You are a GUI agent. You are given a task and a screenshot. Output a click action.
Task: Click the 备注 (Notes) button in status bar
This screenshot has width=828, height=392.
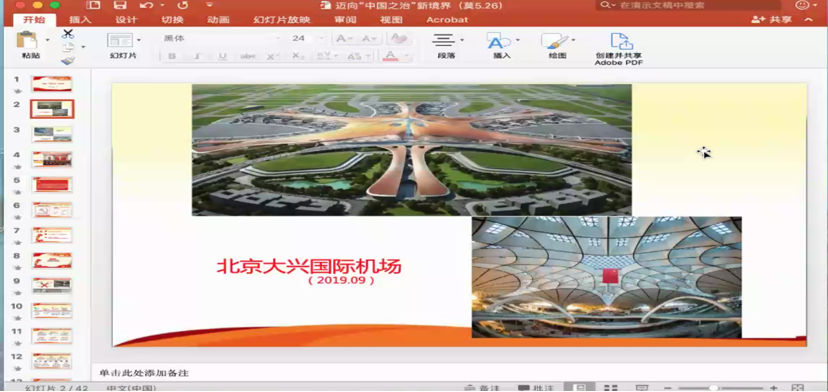point(482,388)
